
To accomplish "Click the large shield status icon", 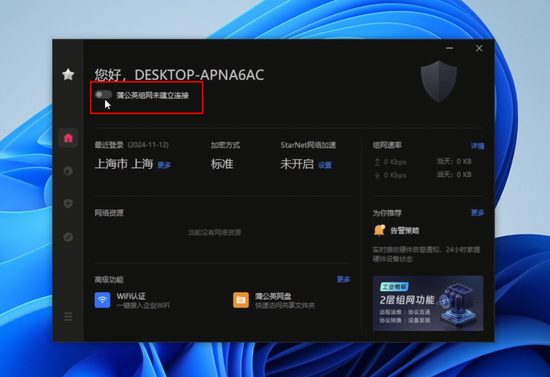I will (x=439, y=81).
